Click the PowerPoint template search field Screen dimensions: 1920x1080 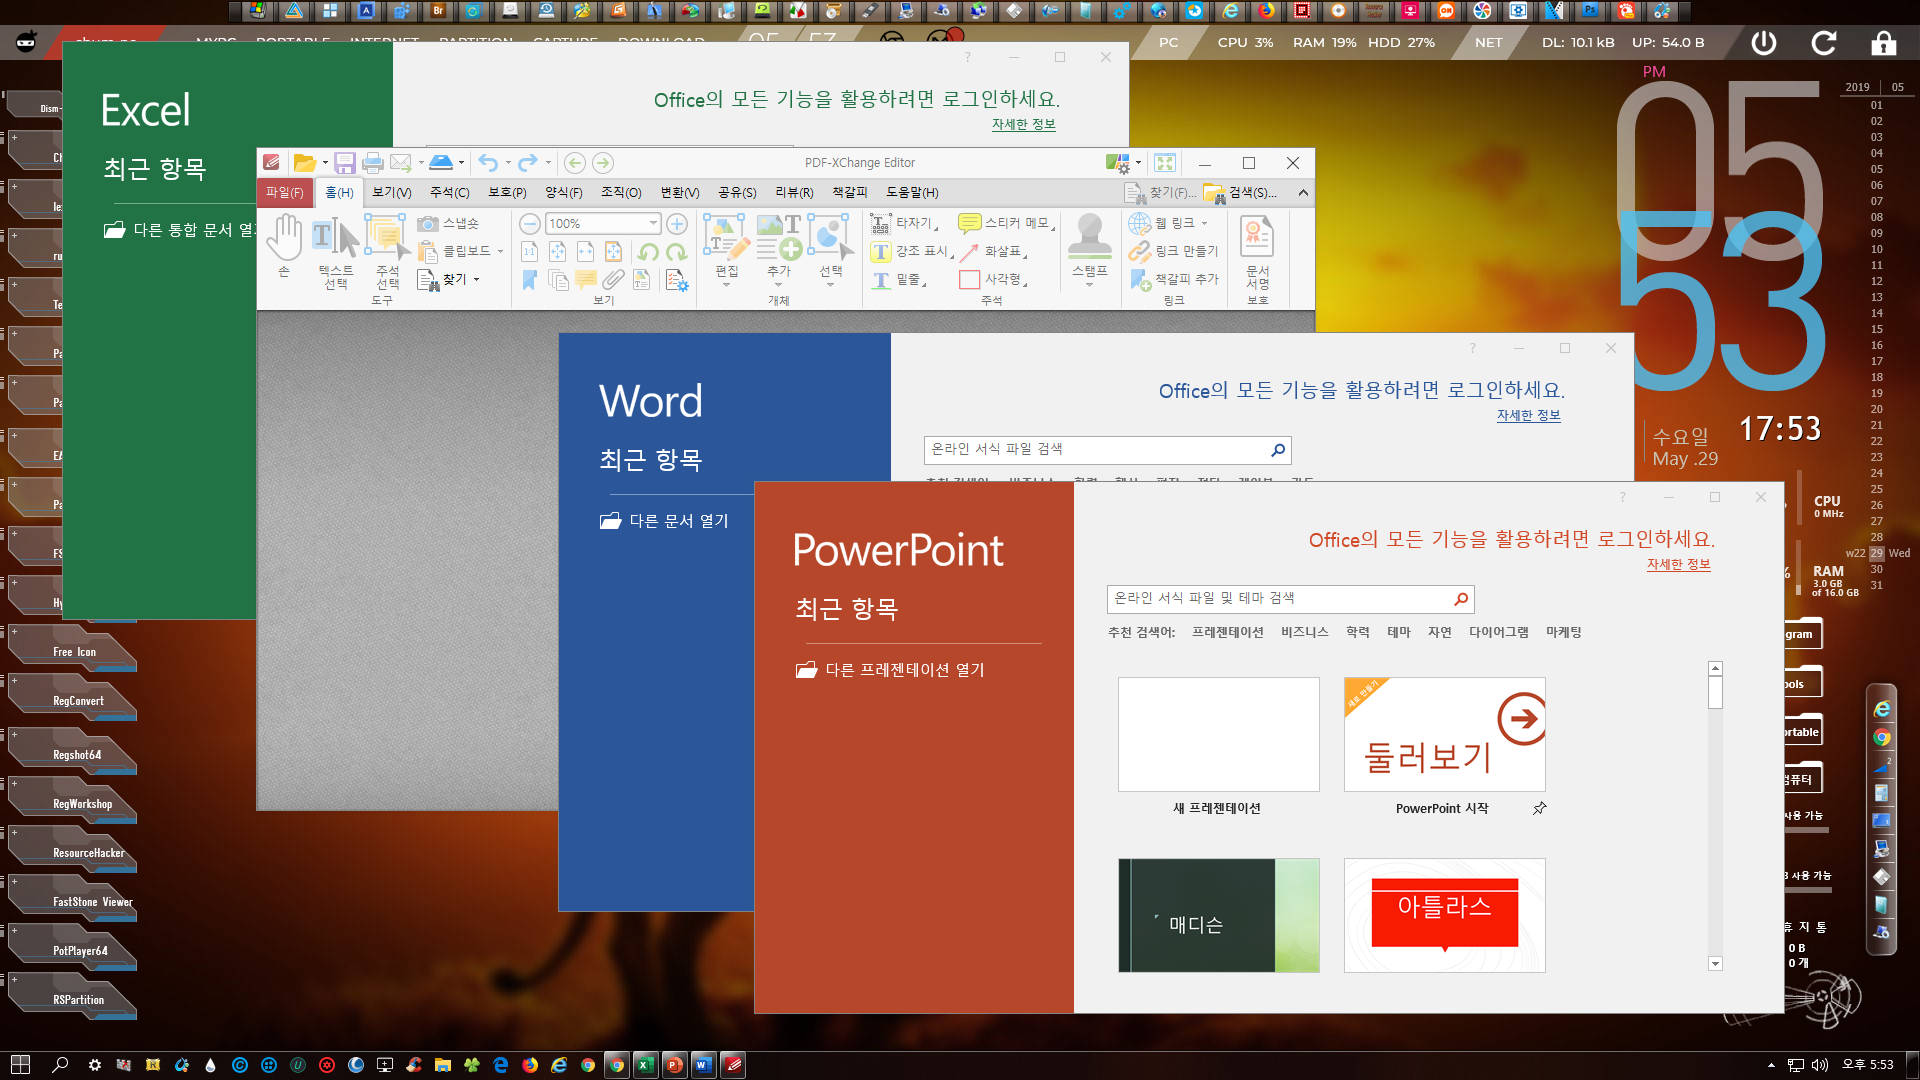point(1290,599)
